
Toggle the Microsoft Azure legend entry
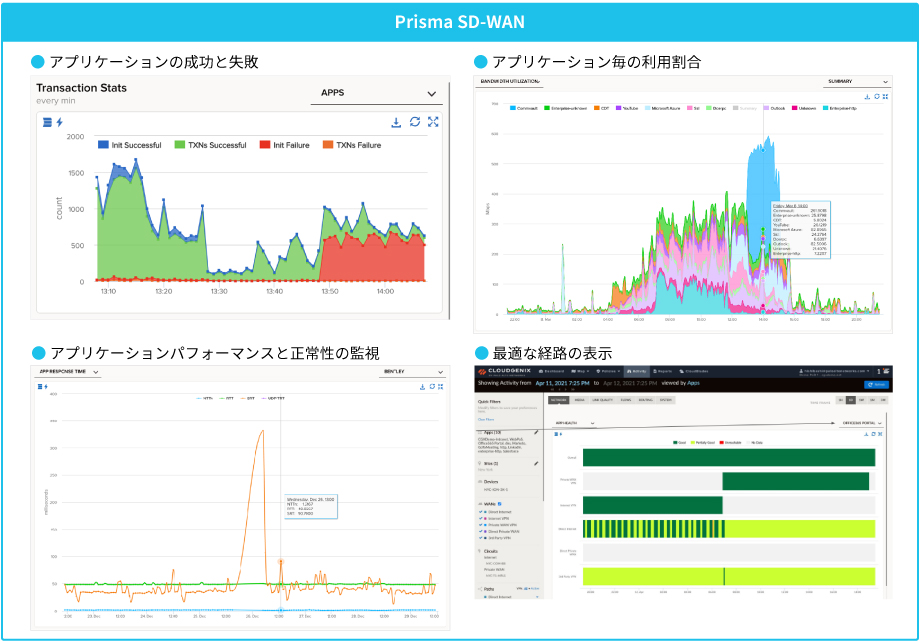[x=662, y=108]
